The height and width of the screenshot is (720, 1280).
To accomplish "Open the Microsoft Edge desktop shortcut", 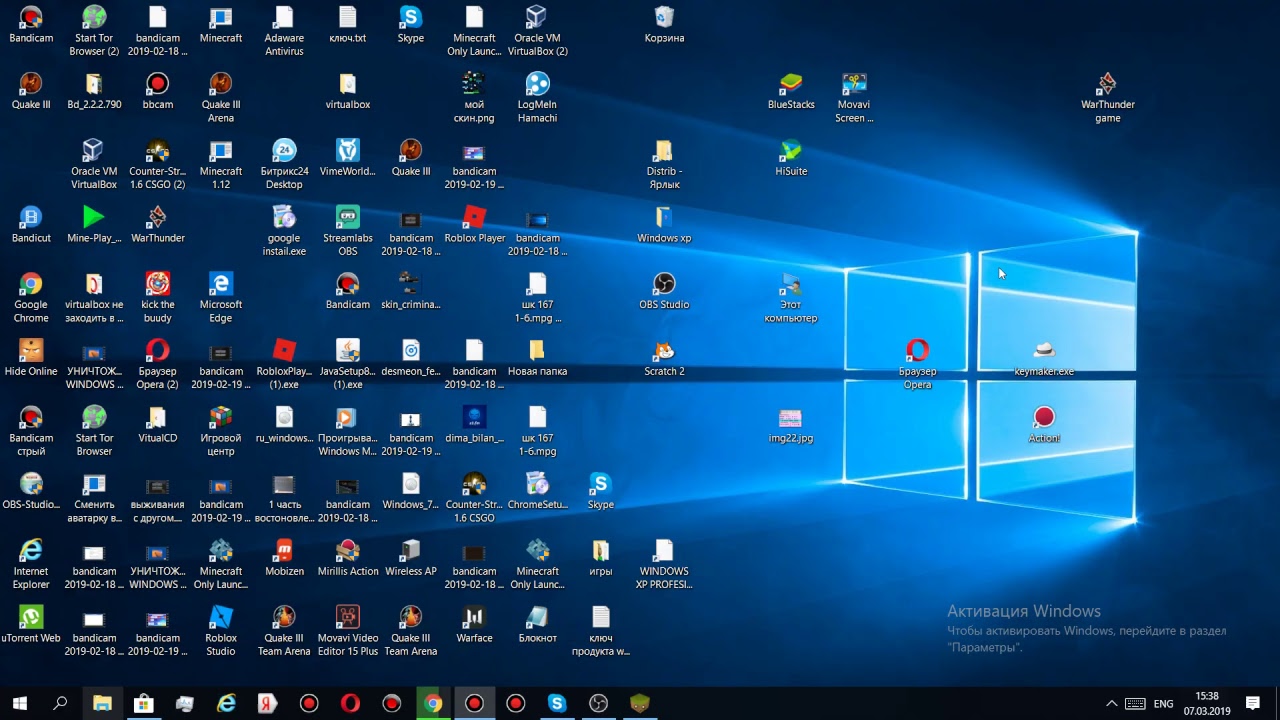I will 221,298.
